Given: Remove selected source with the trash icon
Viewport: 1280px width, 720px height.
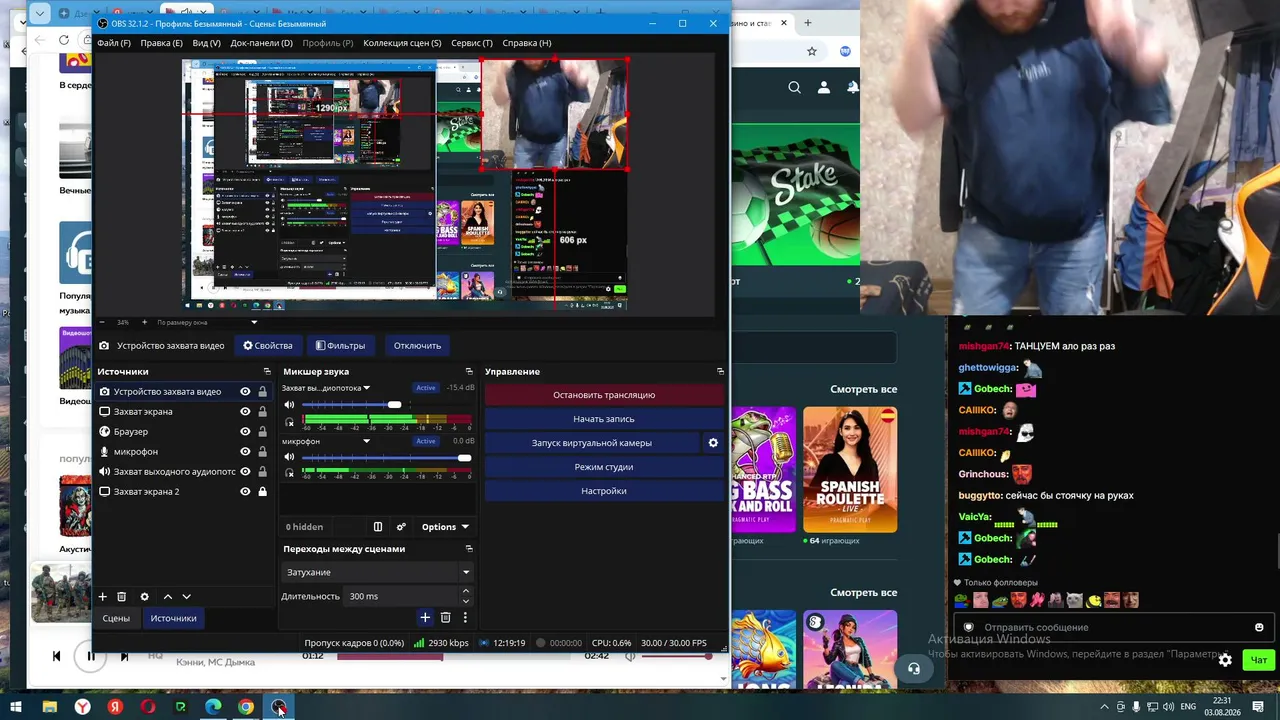Looking at the screenshot, I should (122, 597).
